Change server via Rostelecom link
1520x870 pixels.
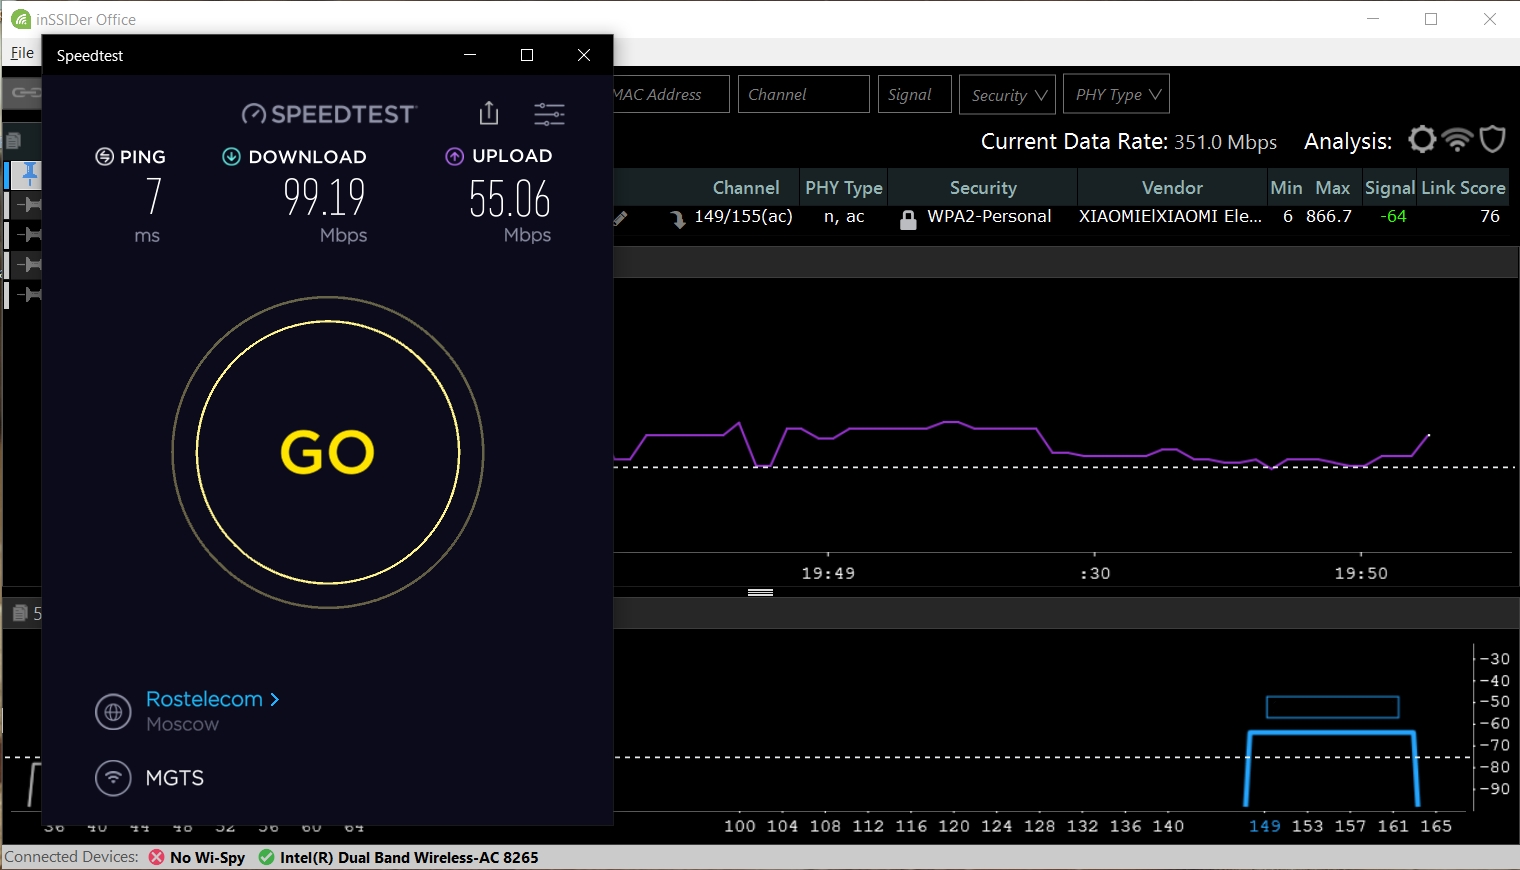[212, 699]
